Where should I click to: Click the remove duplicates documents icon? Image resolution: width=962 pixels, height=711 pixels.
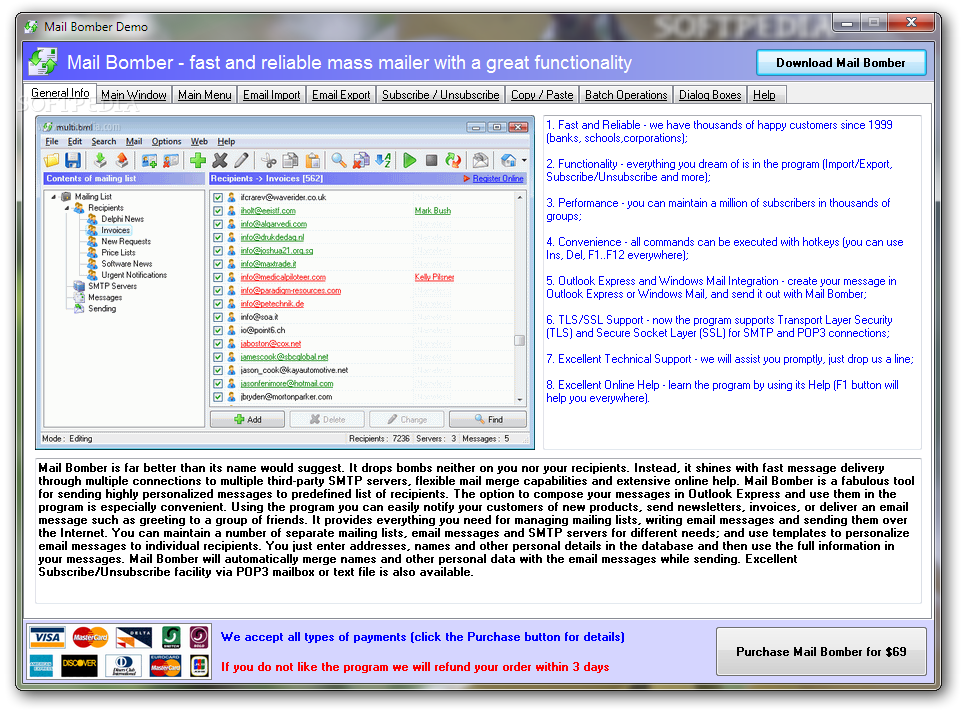(361, 161)
